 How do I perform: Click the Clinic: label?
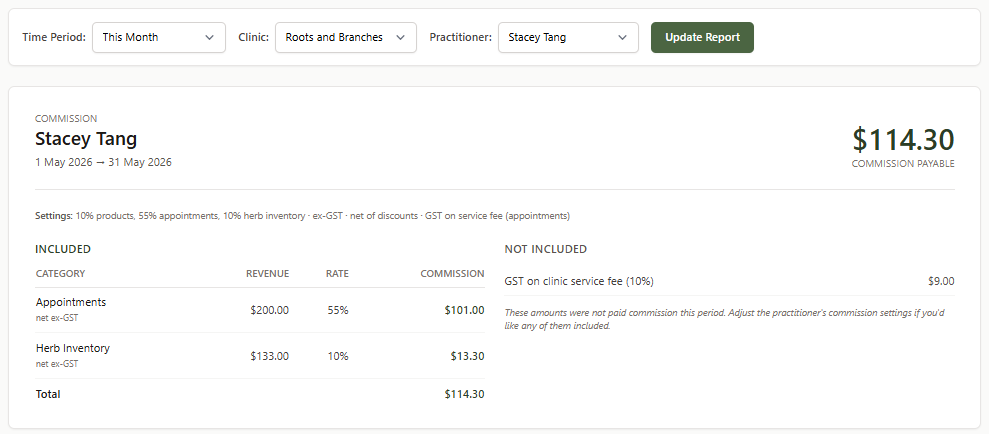[x=254, y=37]
